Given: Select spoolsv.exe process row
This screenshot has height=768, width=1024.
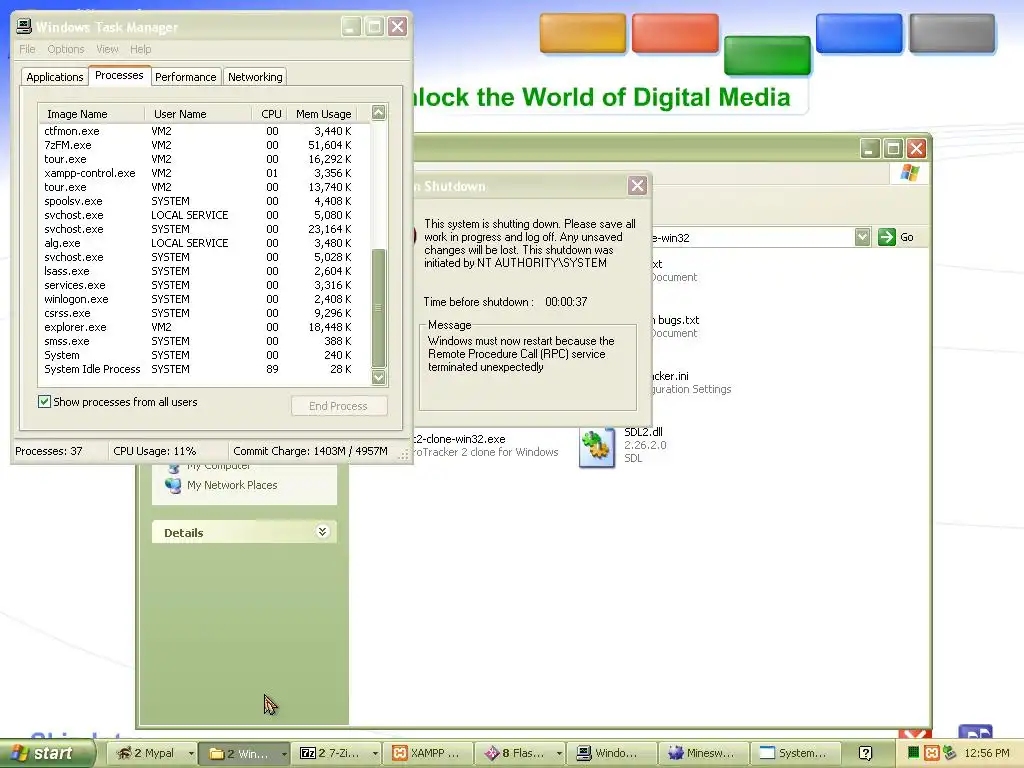Looking at the screenshot, I should pyautogui.click(x=198, y=201).
